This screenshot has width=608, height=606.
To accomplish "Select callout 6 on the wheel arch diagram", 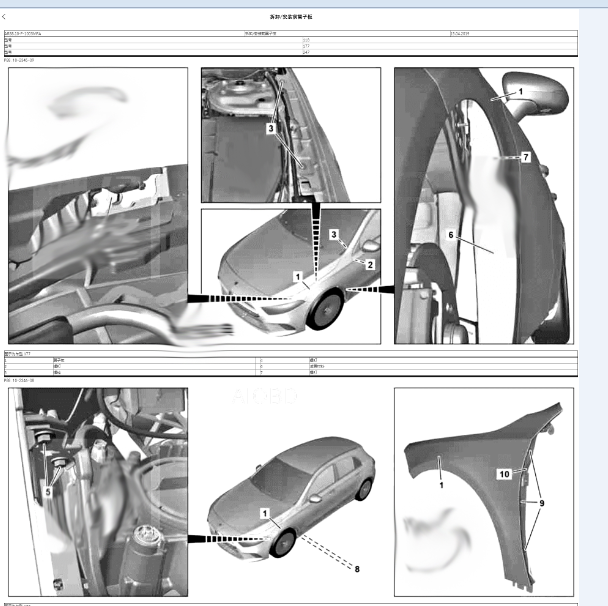I will pos(451,235).
